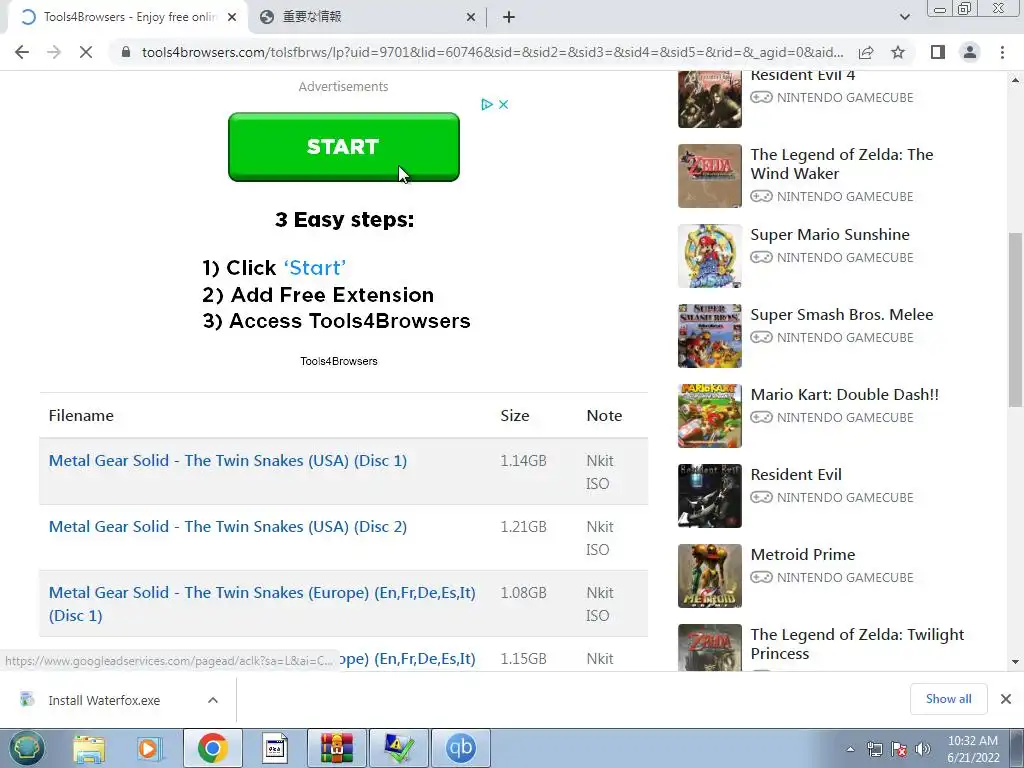The height and width of the screenshot is (768, 1024).
Task: Click the Filename column header
Action: point(81,416)
